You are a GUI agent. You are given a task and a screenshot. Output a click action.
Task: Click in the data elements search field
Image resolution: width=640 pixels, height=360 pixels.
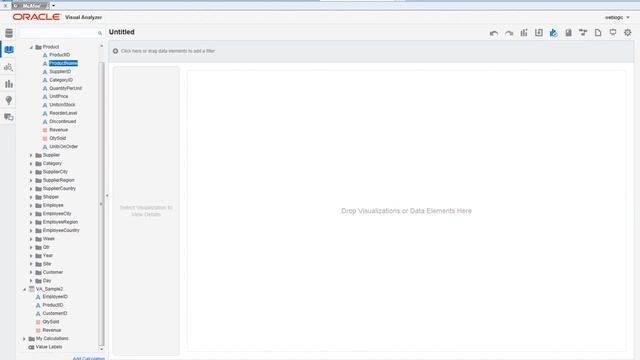click(58, 33)
